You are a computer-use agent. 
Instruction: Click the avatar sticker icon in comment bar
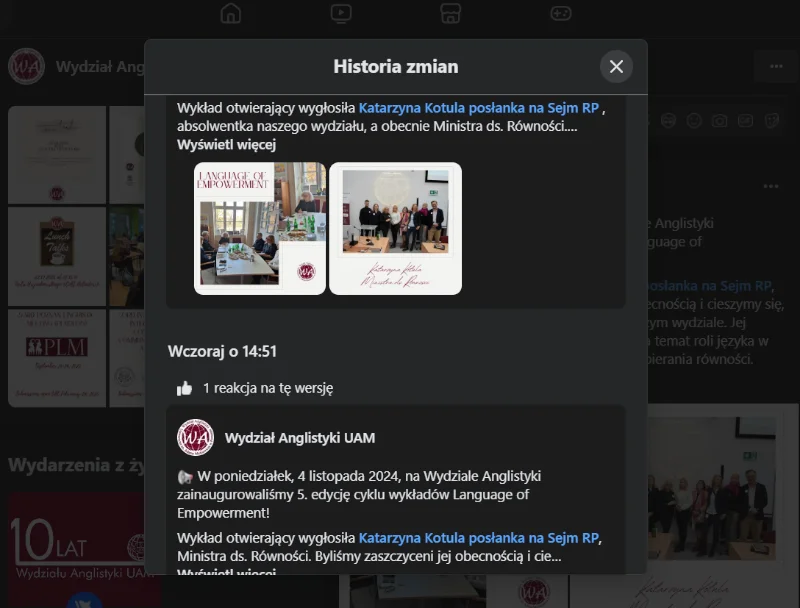click(x=668, y=120)
